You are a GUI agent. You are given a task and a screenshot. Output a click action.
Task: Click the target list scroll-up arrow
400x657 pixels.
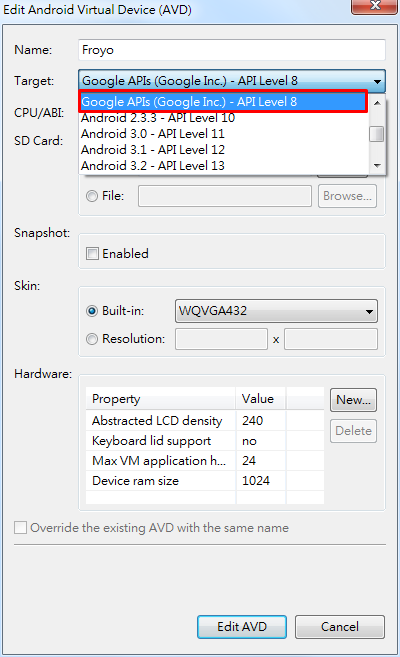tap(377, 103)
